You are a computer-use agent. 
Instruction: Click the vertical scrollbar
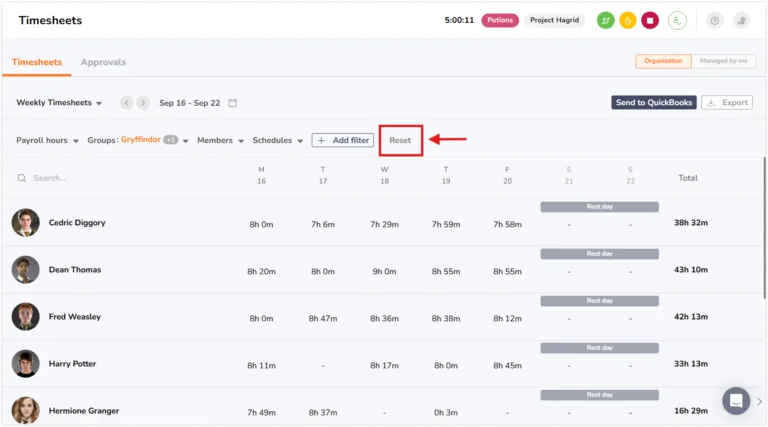pos(765,228)
